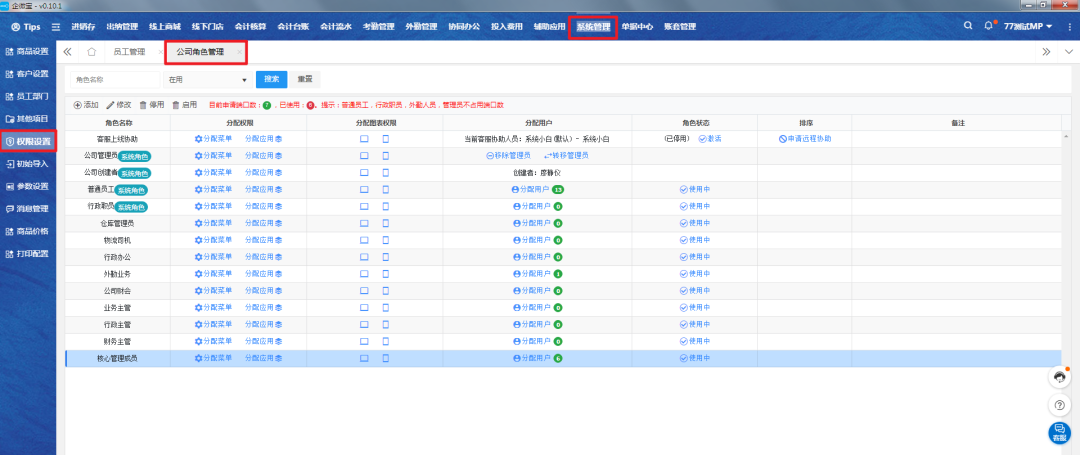Expand the tab list chevron at far right
The height and width of the screenshot is (455, 1080).
coord(1067,51)
